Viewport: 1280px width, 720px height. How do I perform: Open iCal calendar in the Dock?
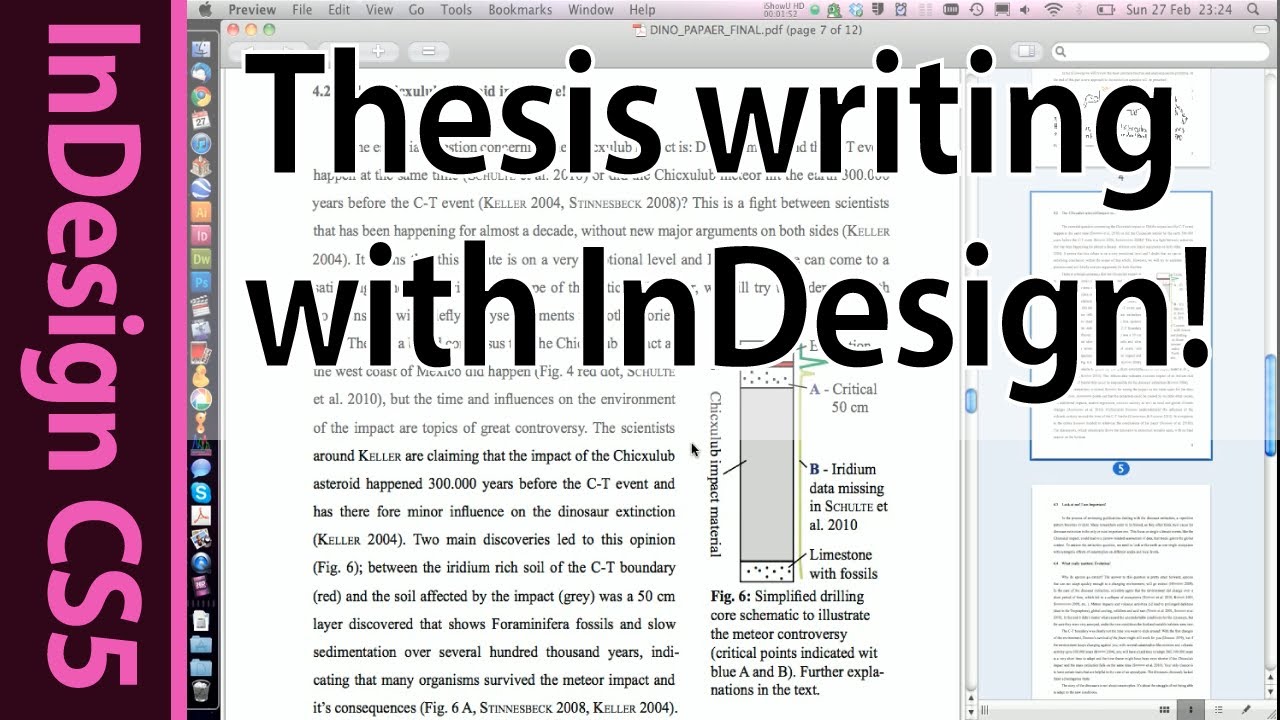click(x=201, y=120)
